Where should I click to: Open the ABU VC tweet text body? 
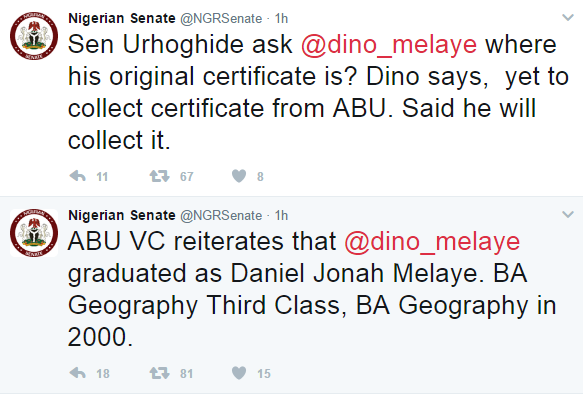tap(312, 289)
